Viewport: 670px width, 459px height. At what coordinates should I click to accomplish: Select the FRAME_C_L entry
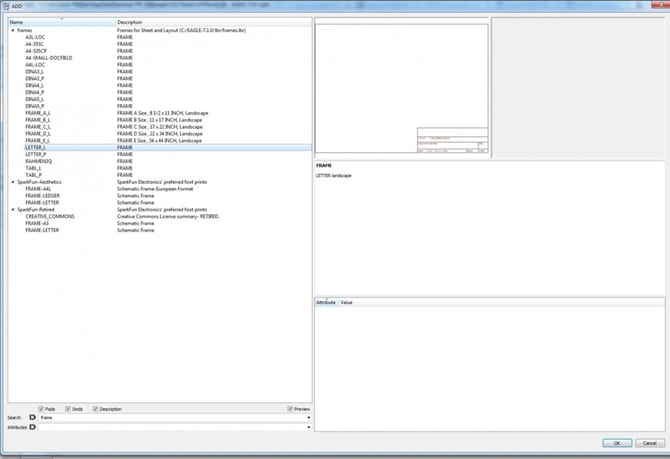tap(38, 127)
